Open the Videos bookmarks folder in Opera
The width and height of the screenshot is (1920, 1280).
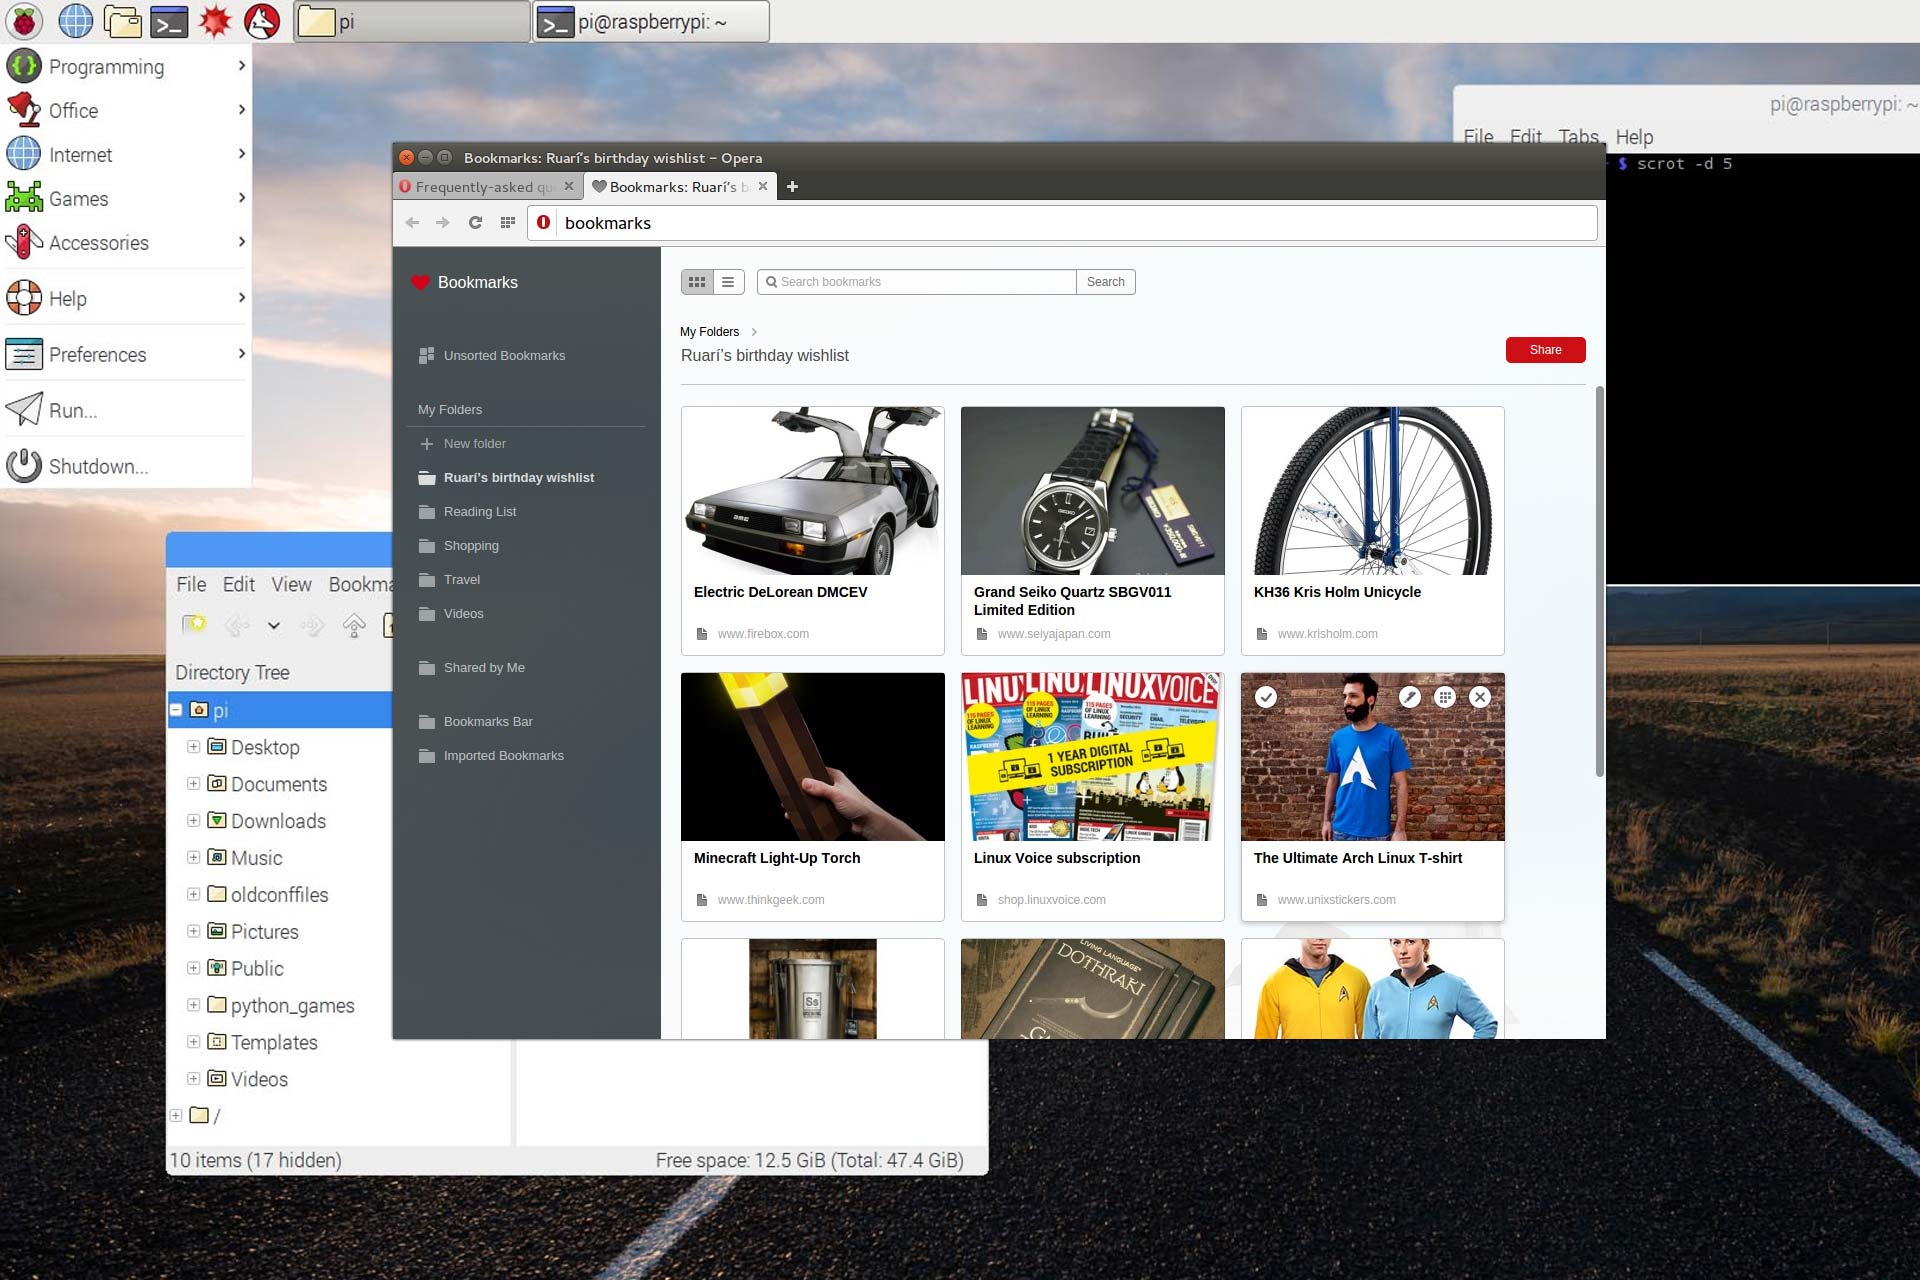coord(451,614)
